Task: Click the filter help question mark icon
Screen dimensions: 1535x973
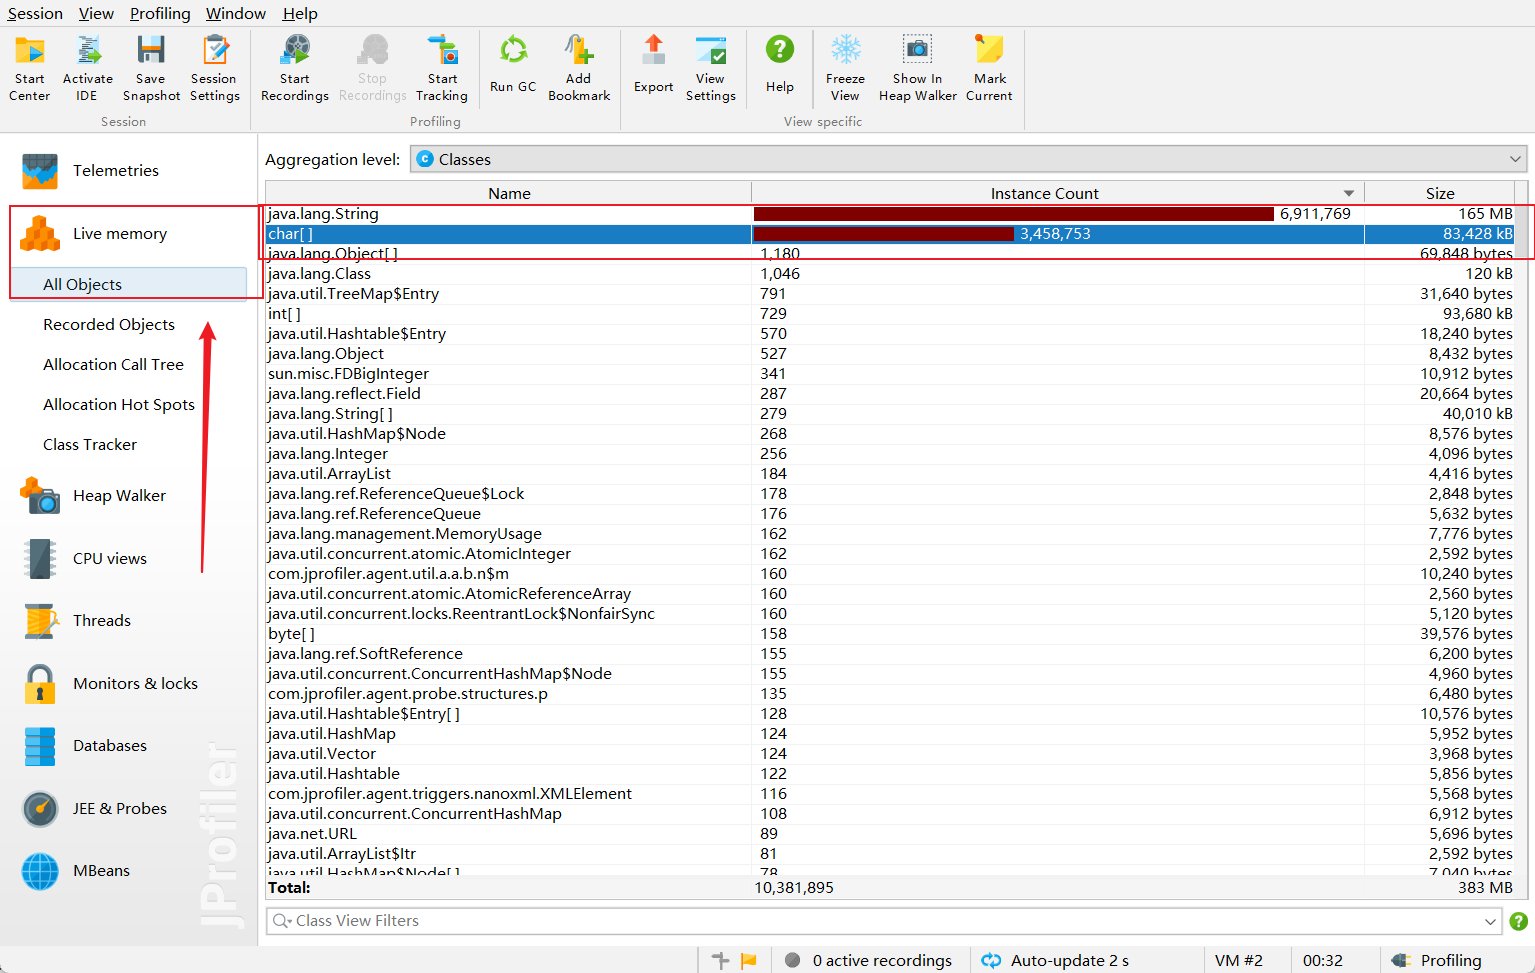Action: pos(1519,922)
